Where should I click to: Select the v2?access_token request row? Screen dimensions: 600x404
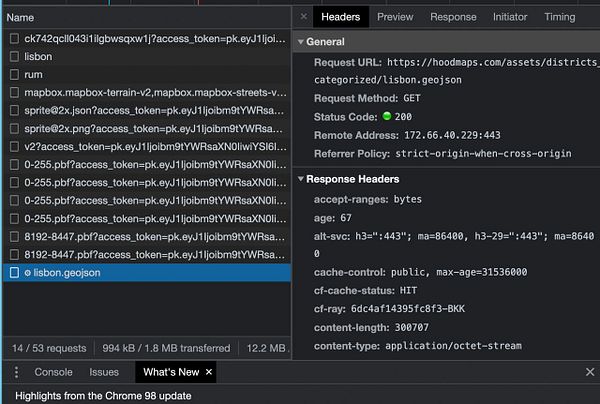147,147
